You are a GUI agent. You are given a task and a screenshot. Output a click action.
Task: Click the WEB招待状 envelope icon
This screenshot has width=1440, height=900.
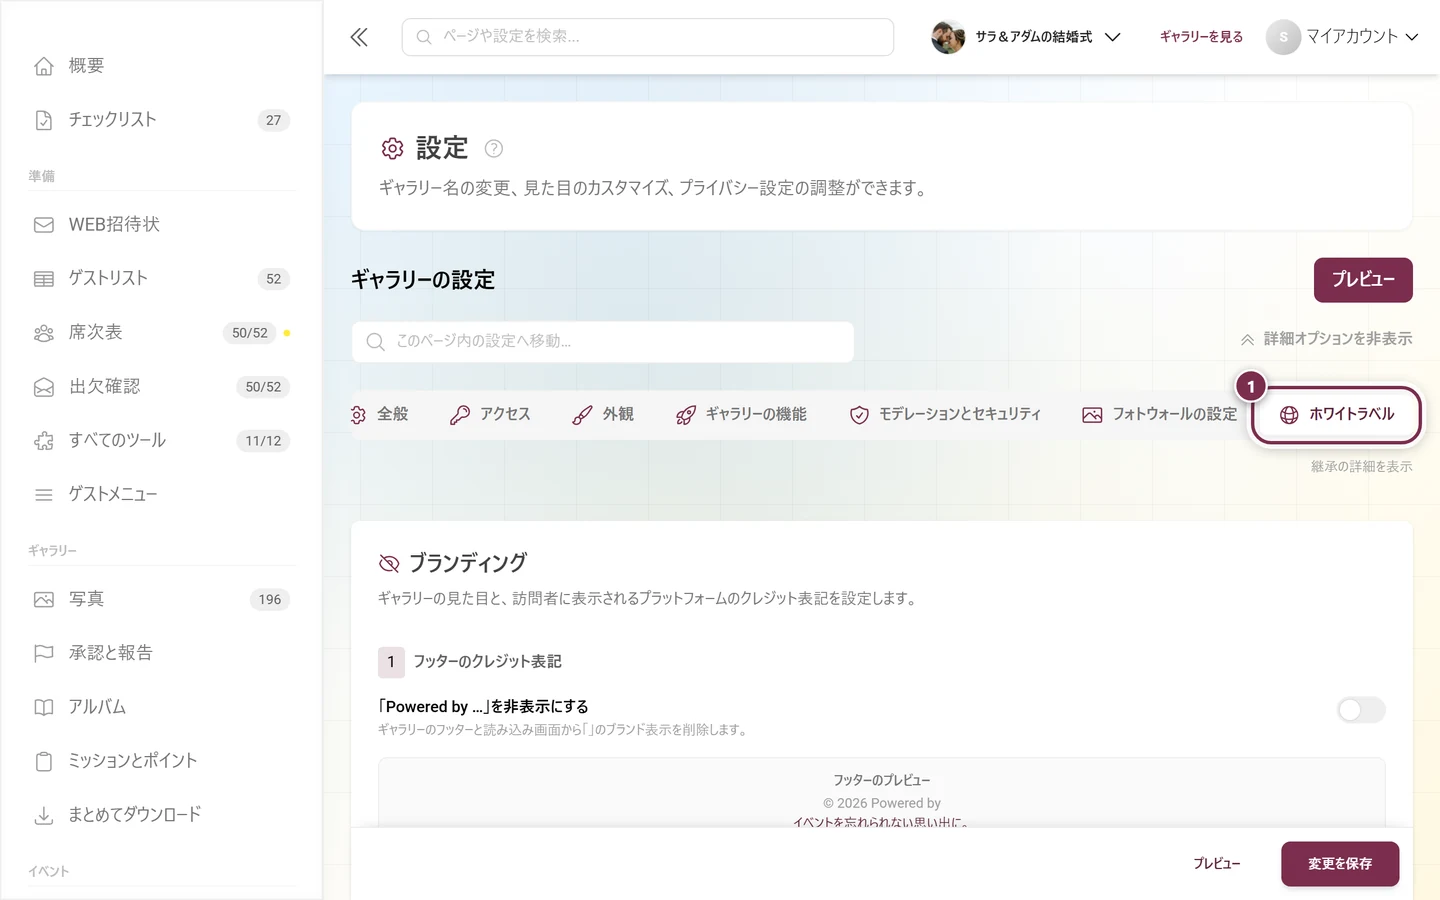point(44,225)
